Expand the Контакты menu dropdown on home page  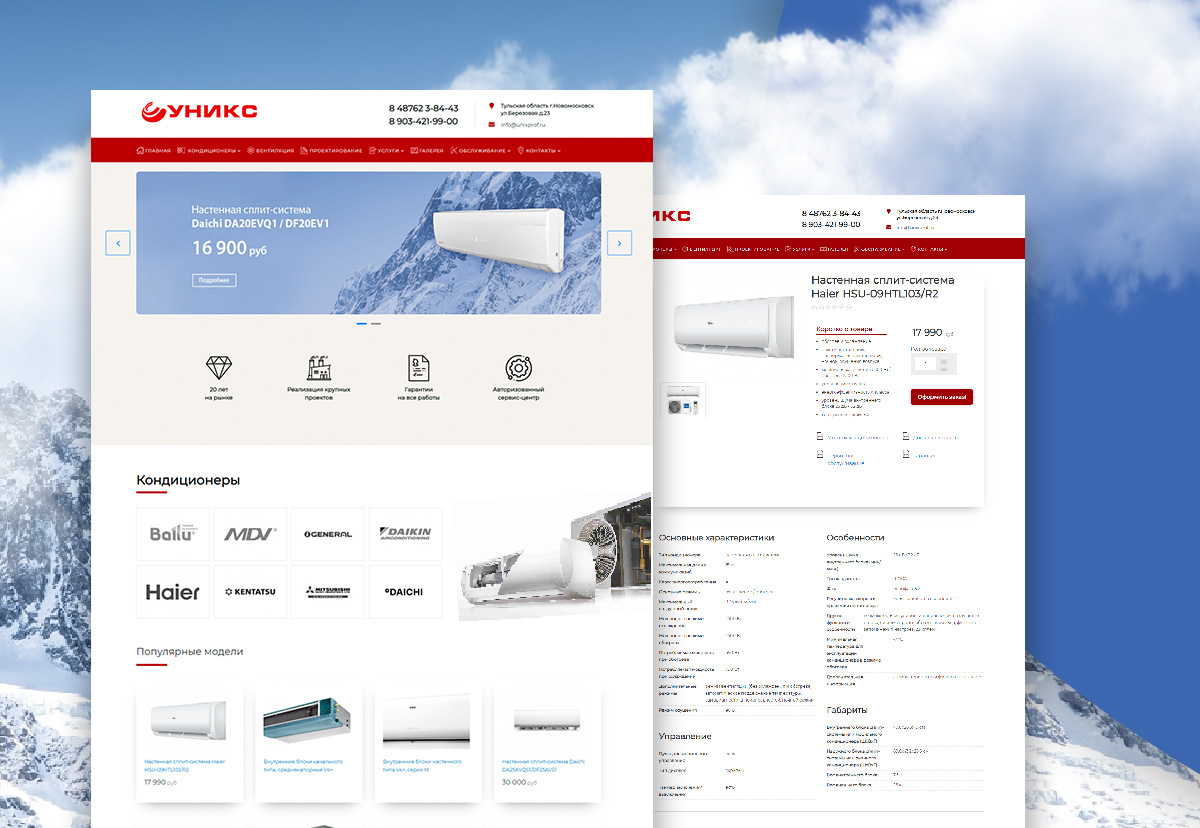coord(539,151)
